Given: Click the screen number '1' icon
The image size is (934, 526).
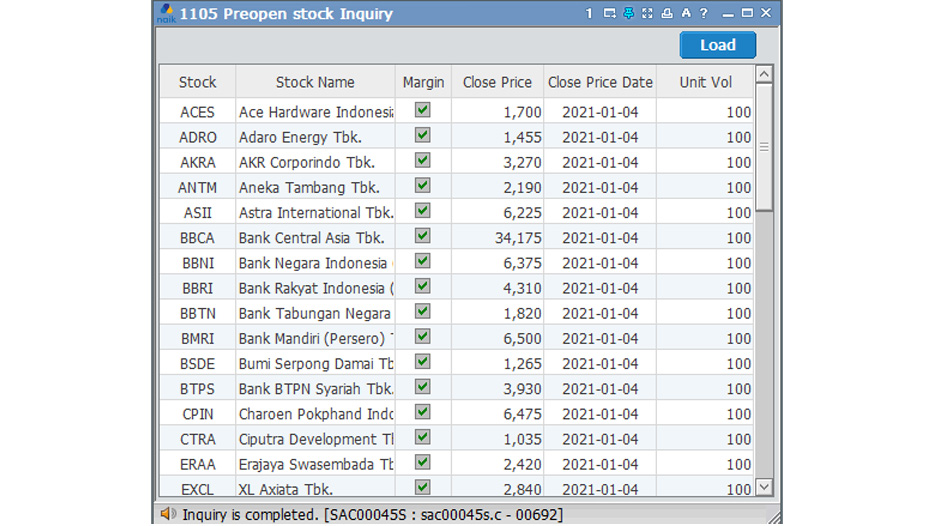Looking at the screenshot, I should click(x=590, y=14).
